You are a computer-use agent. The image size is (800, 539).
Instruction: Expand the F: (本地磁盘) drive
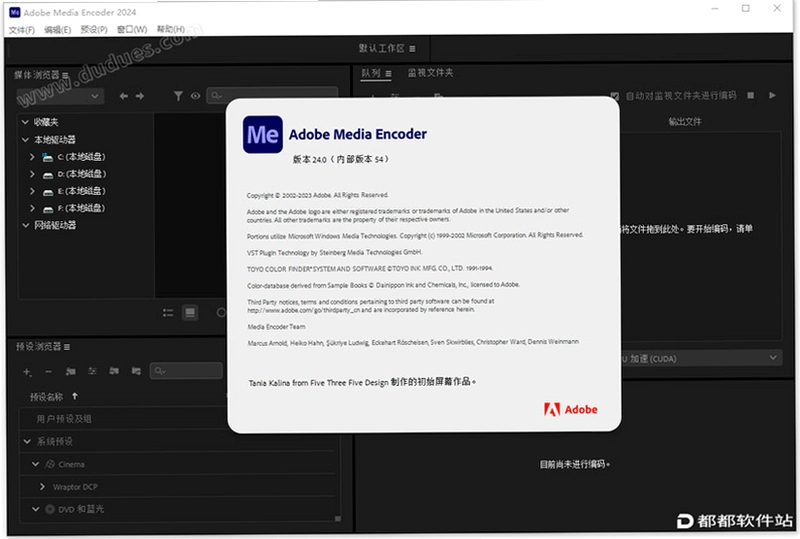tap(32, 208)
